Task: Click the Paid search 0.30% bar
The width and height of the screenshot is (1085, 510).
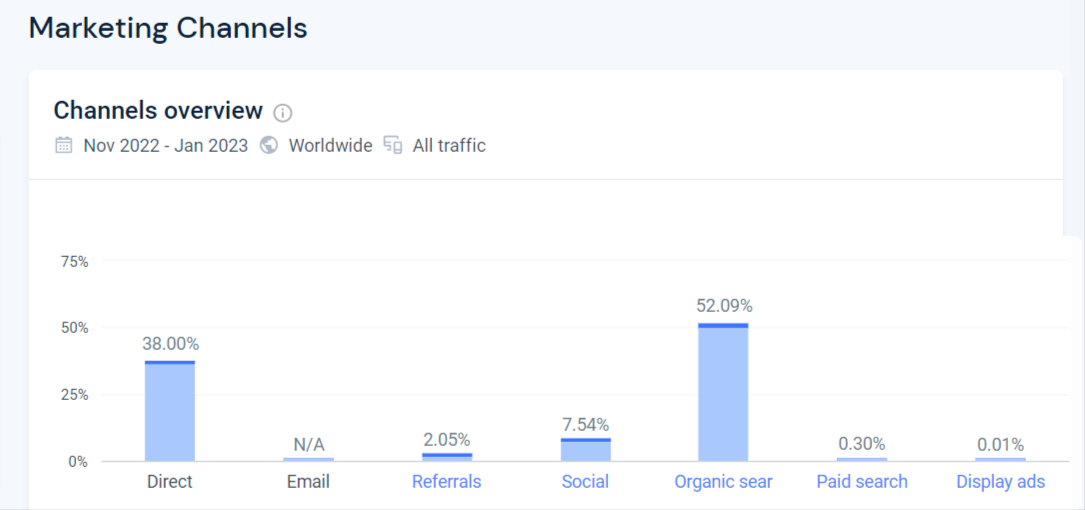Action: (x=861, y=459)
